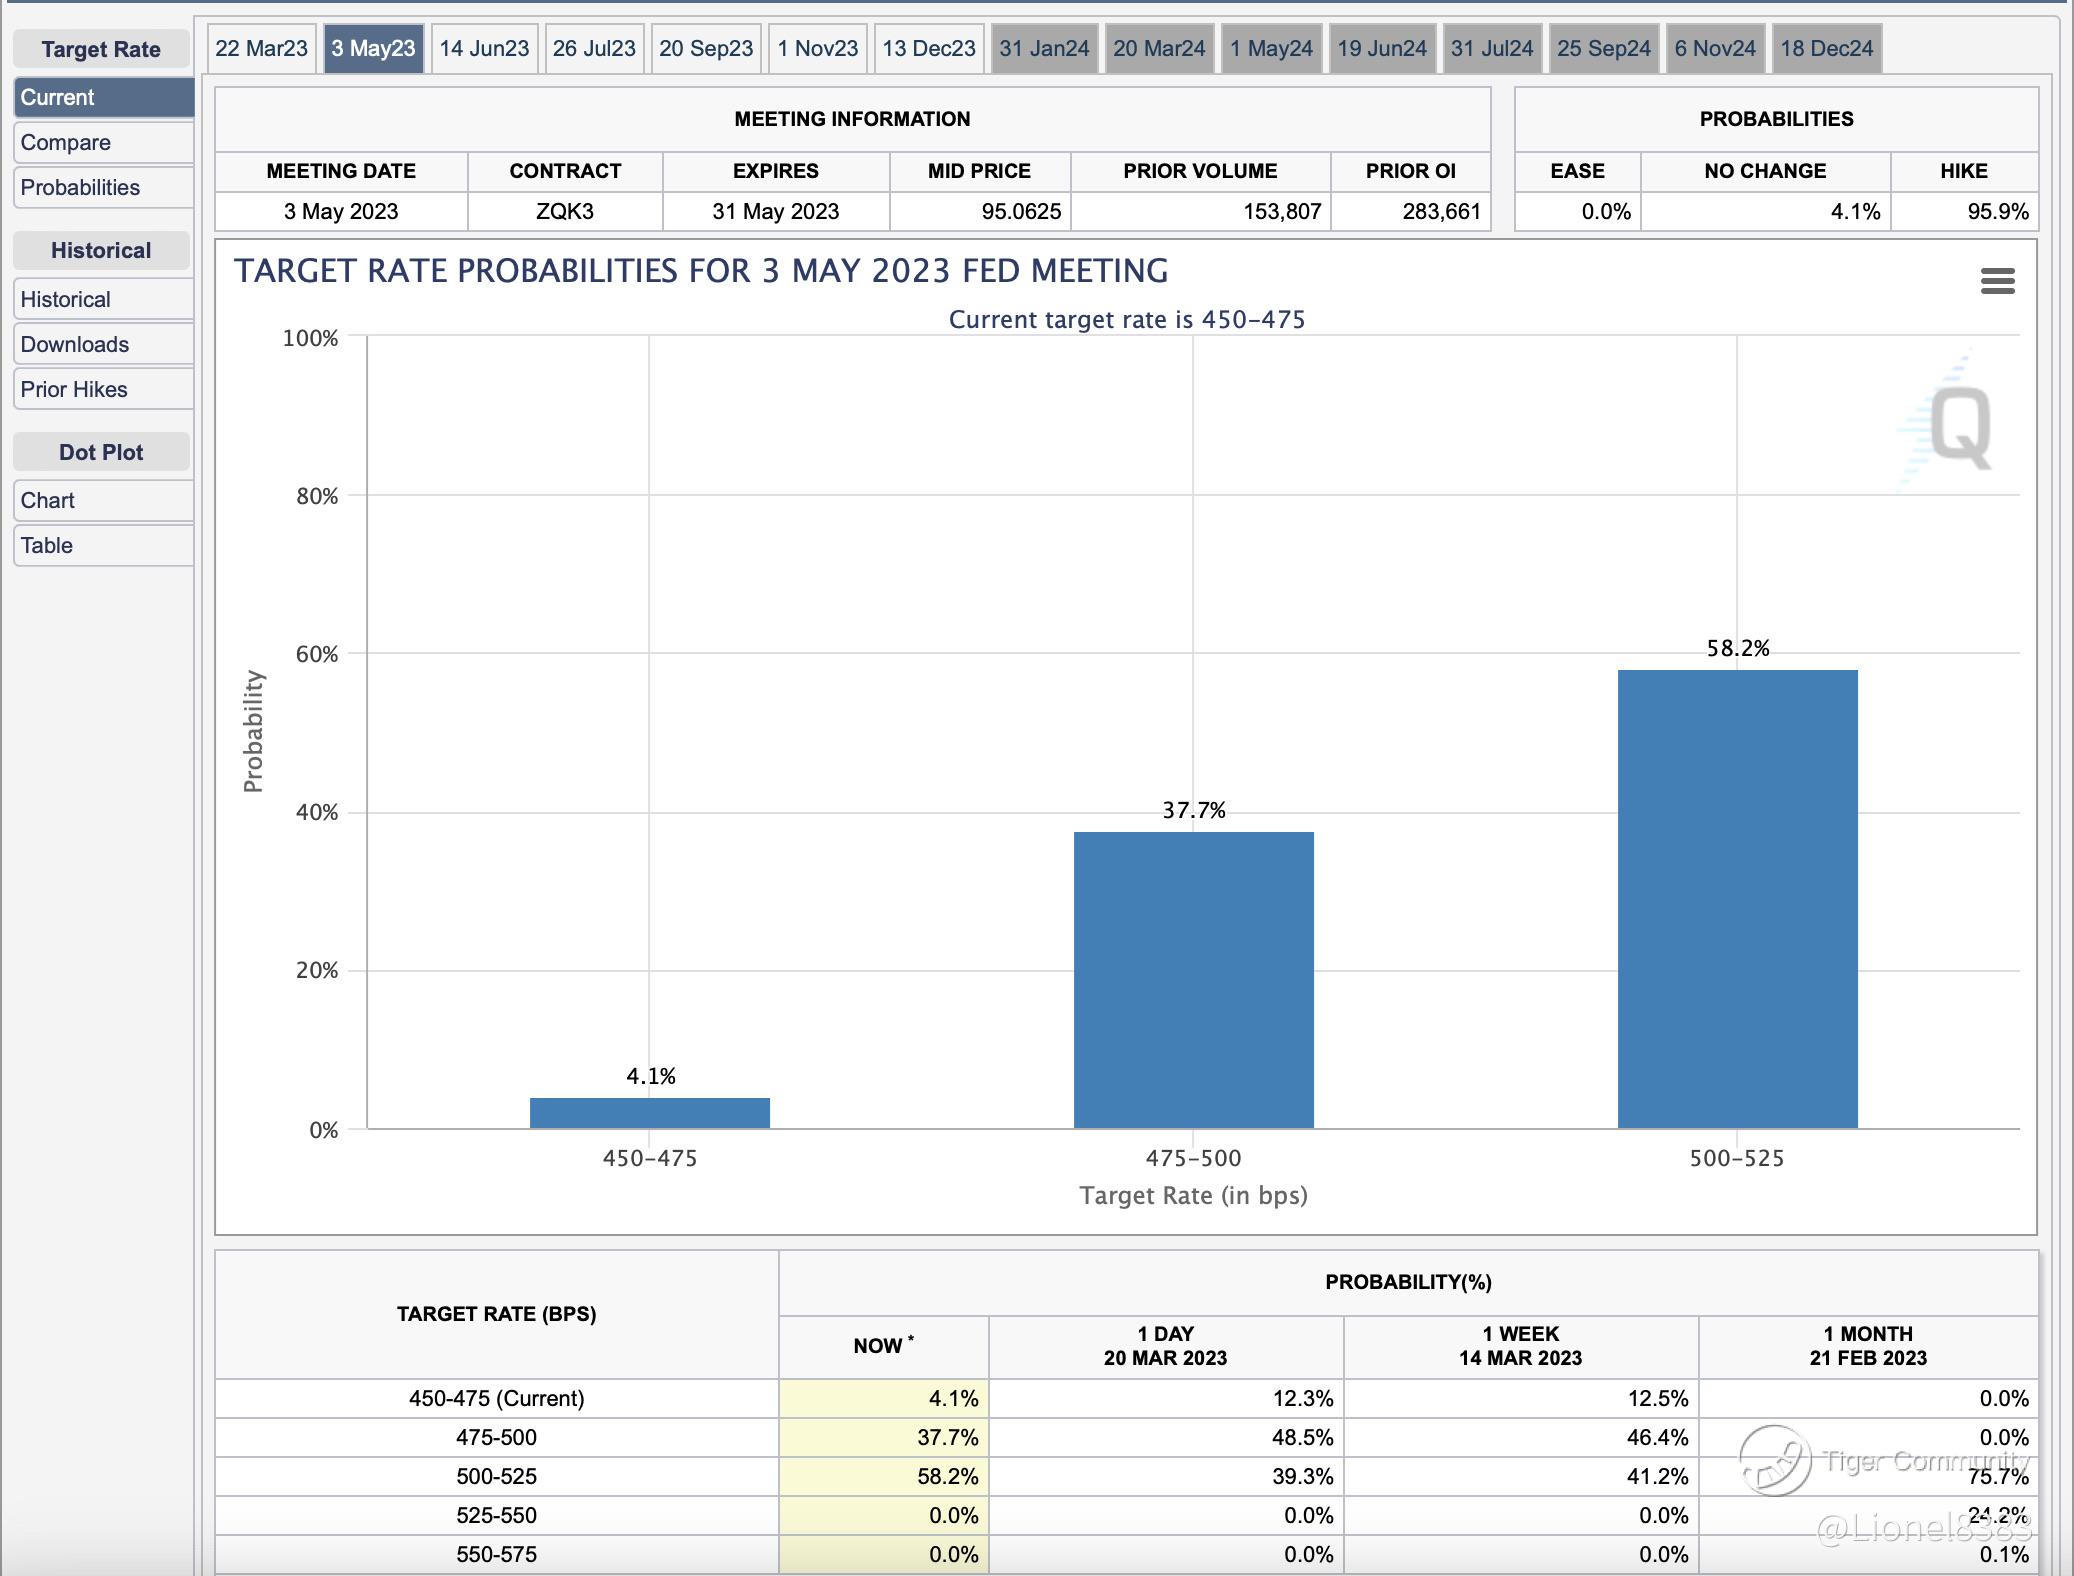The image size is (2074, 1576).
Task: Select the 13 Dec23 meeting tab
Action: pos(928,49)
